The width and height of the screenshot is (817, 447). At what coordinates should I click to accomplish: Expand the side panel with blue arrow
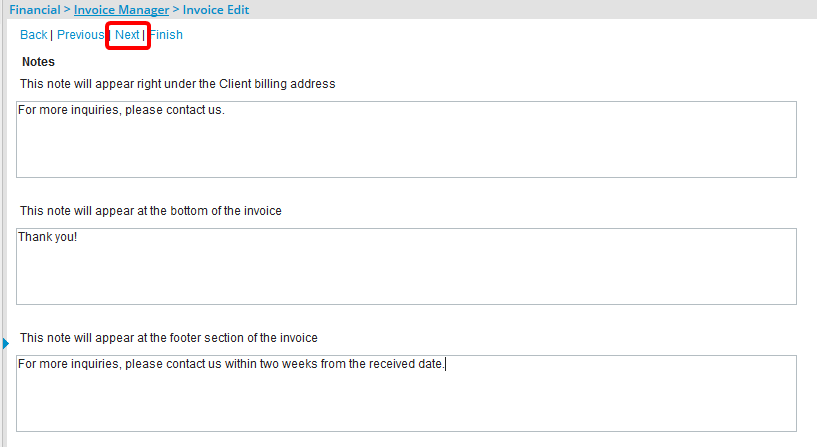tap(5, 343)
